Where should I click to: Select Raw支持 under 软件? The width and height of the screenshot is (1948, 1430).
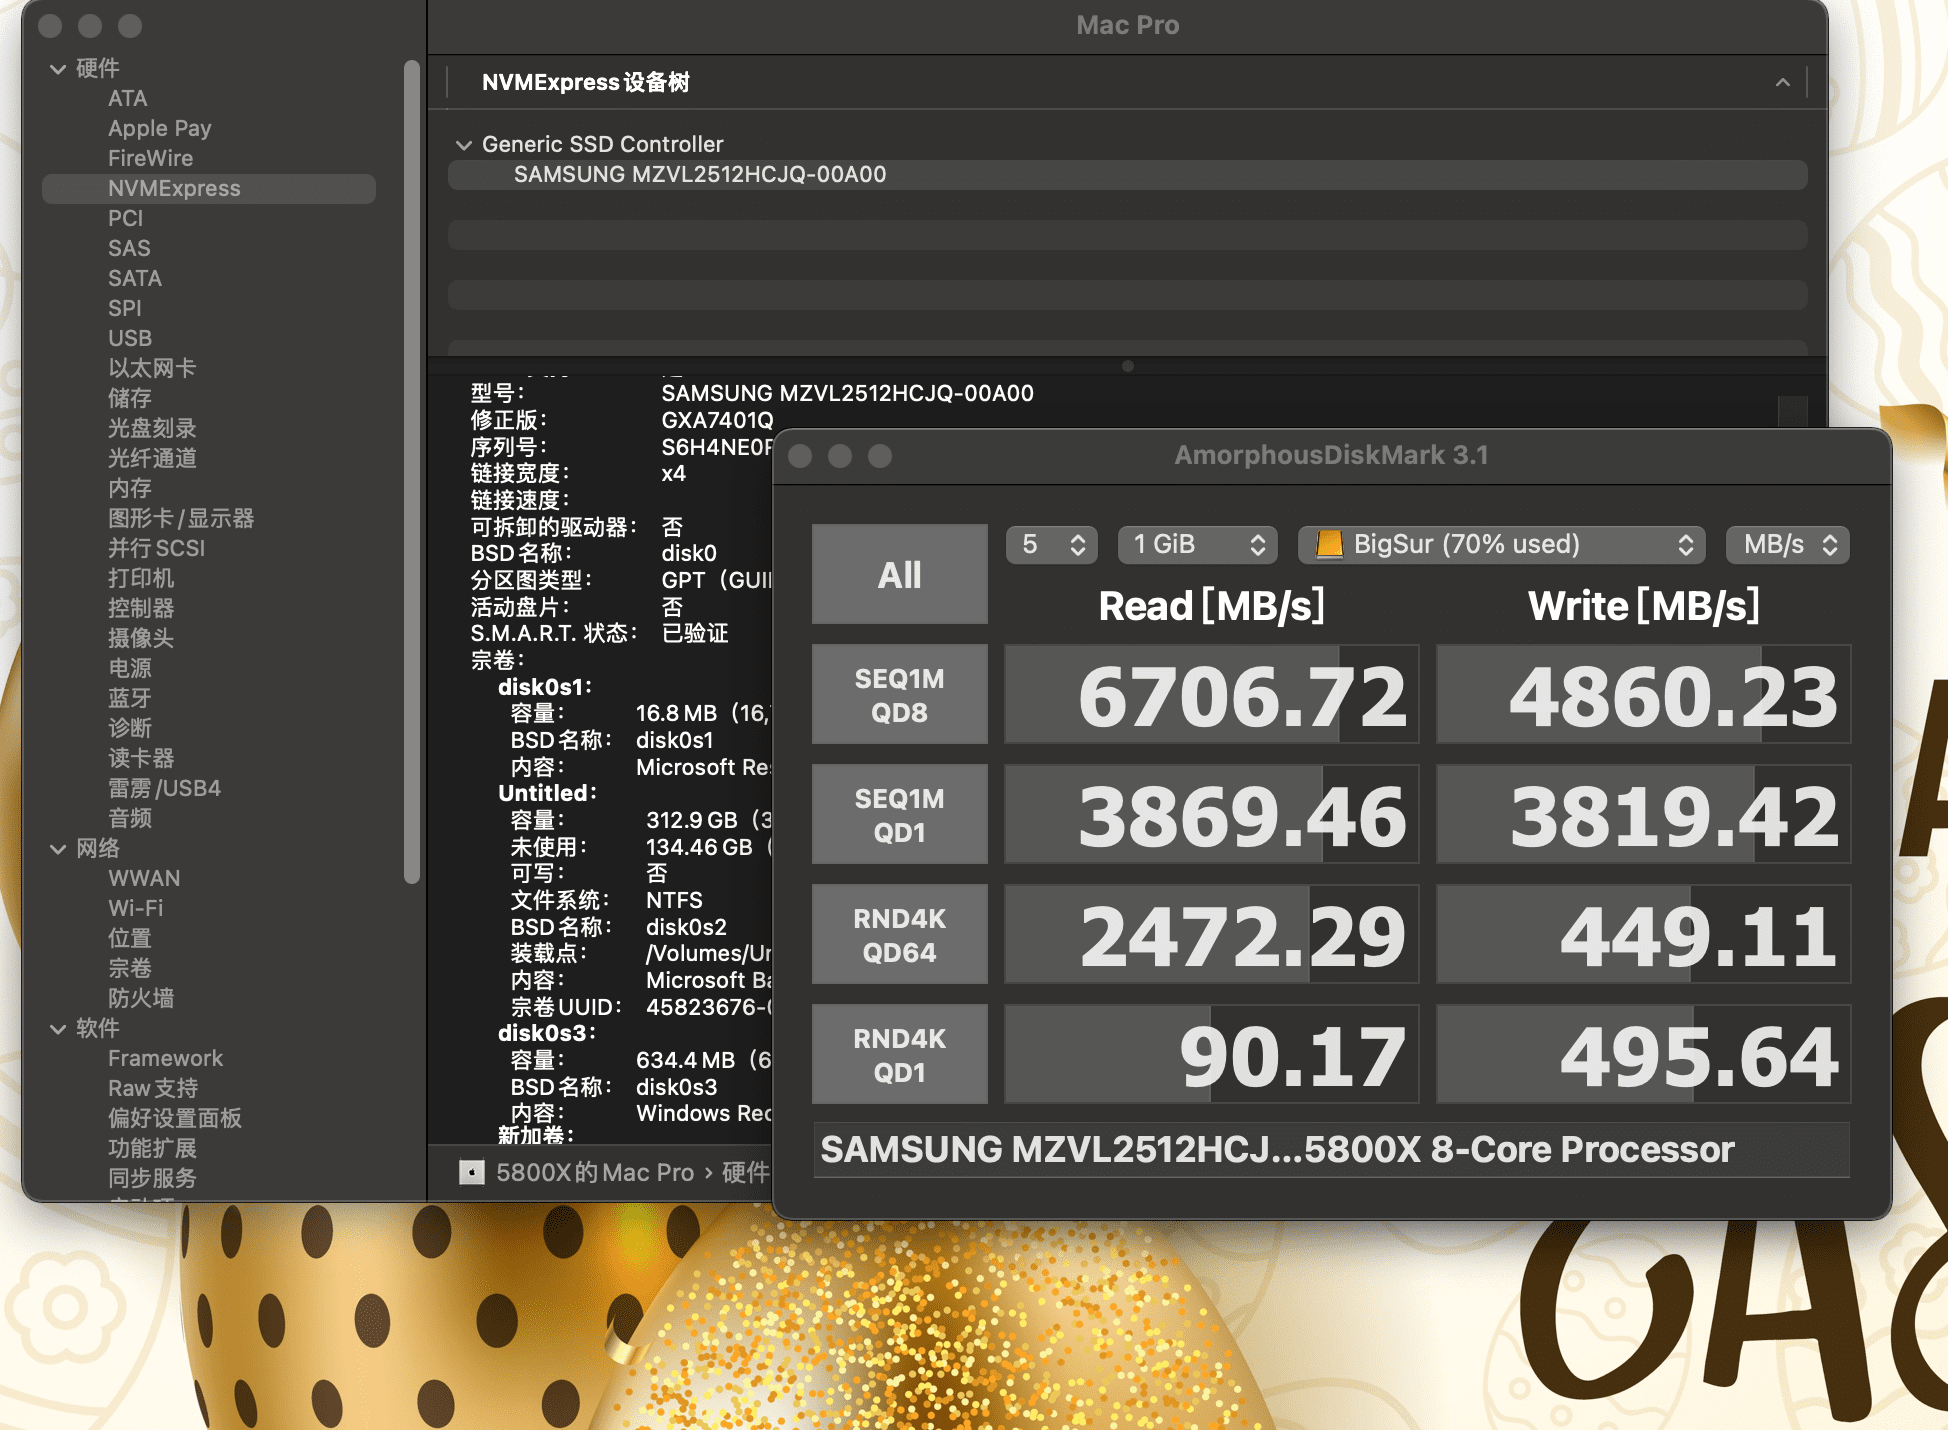pos(153,1088)
